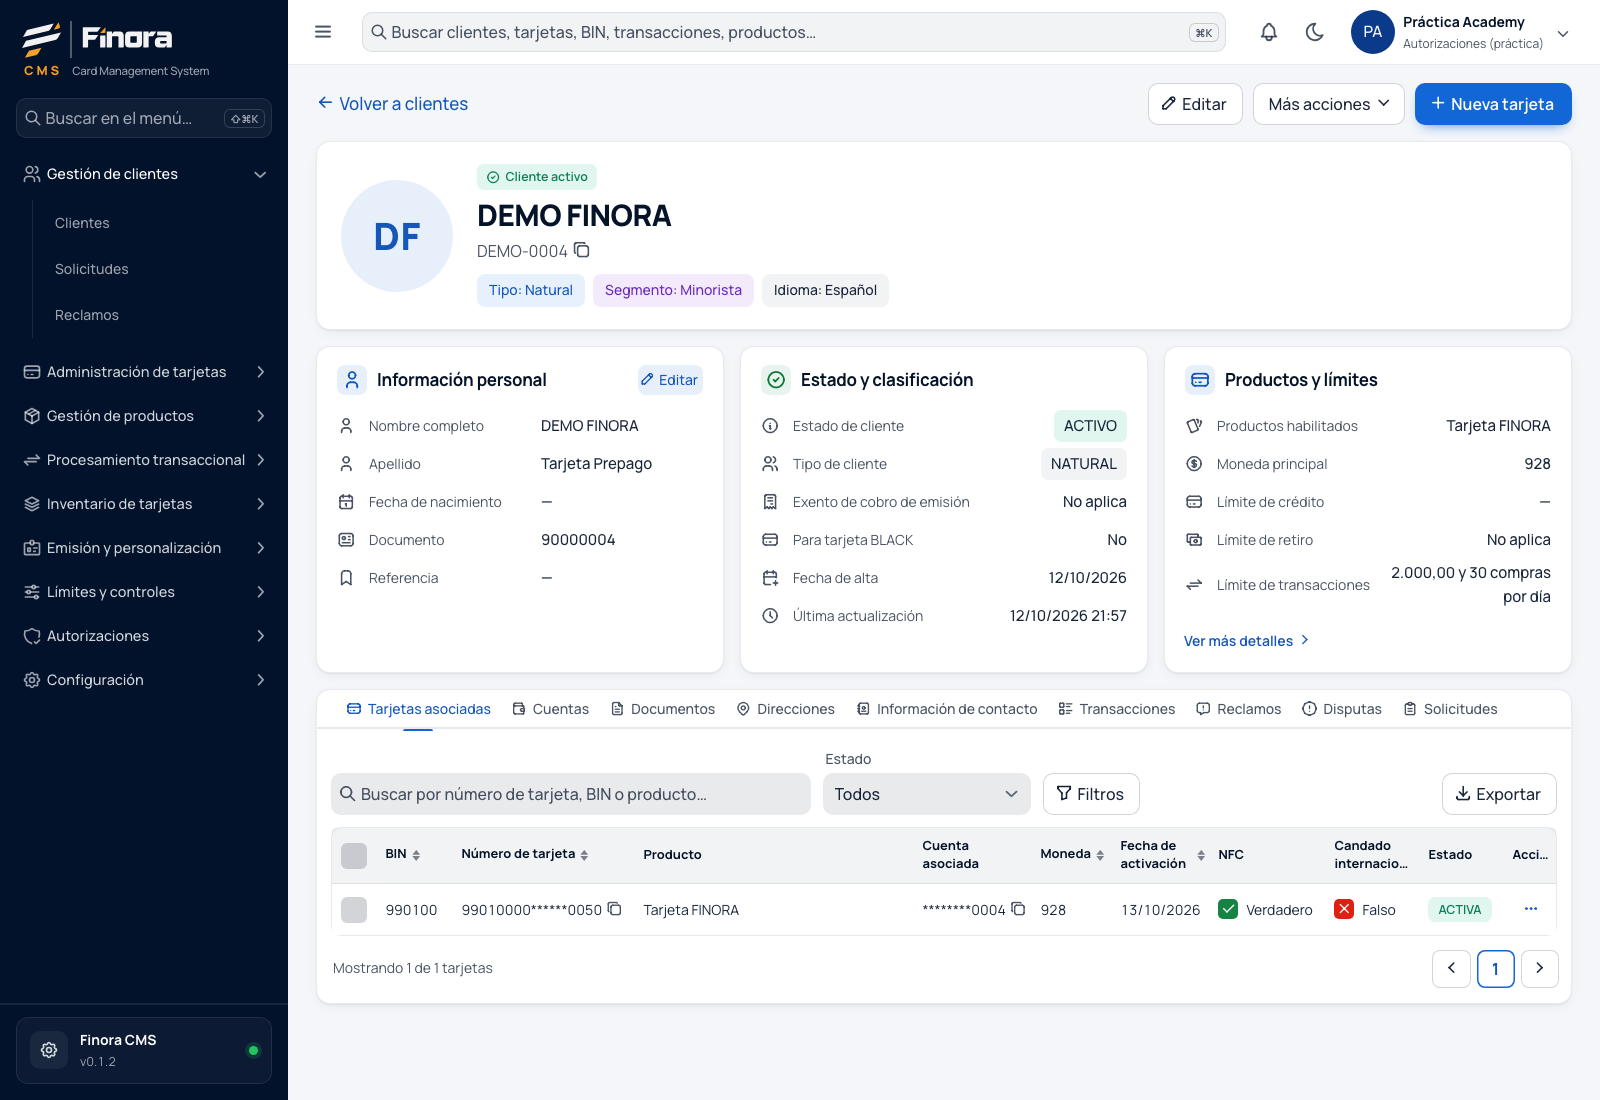Open Ver más detalles link
Screen dimensions: 1600x1100
(x=1247, y=641)
